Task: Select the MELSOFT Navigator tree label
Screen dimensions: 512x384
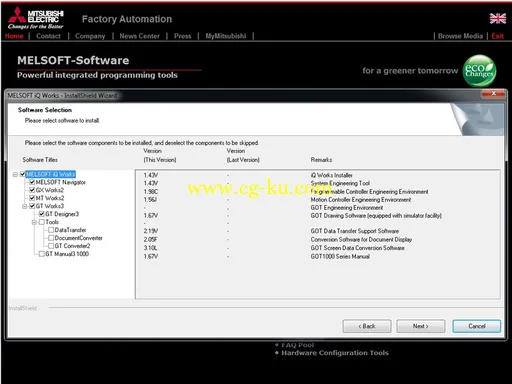Action: pyautogui.click(x=61, y=182)
